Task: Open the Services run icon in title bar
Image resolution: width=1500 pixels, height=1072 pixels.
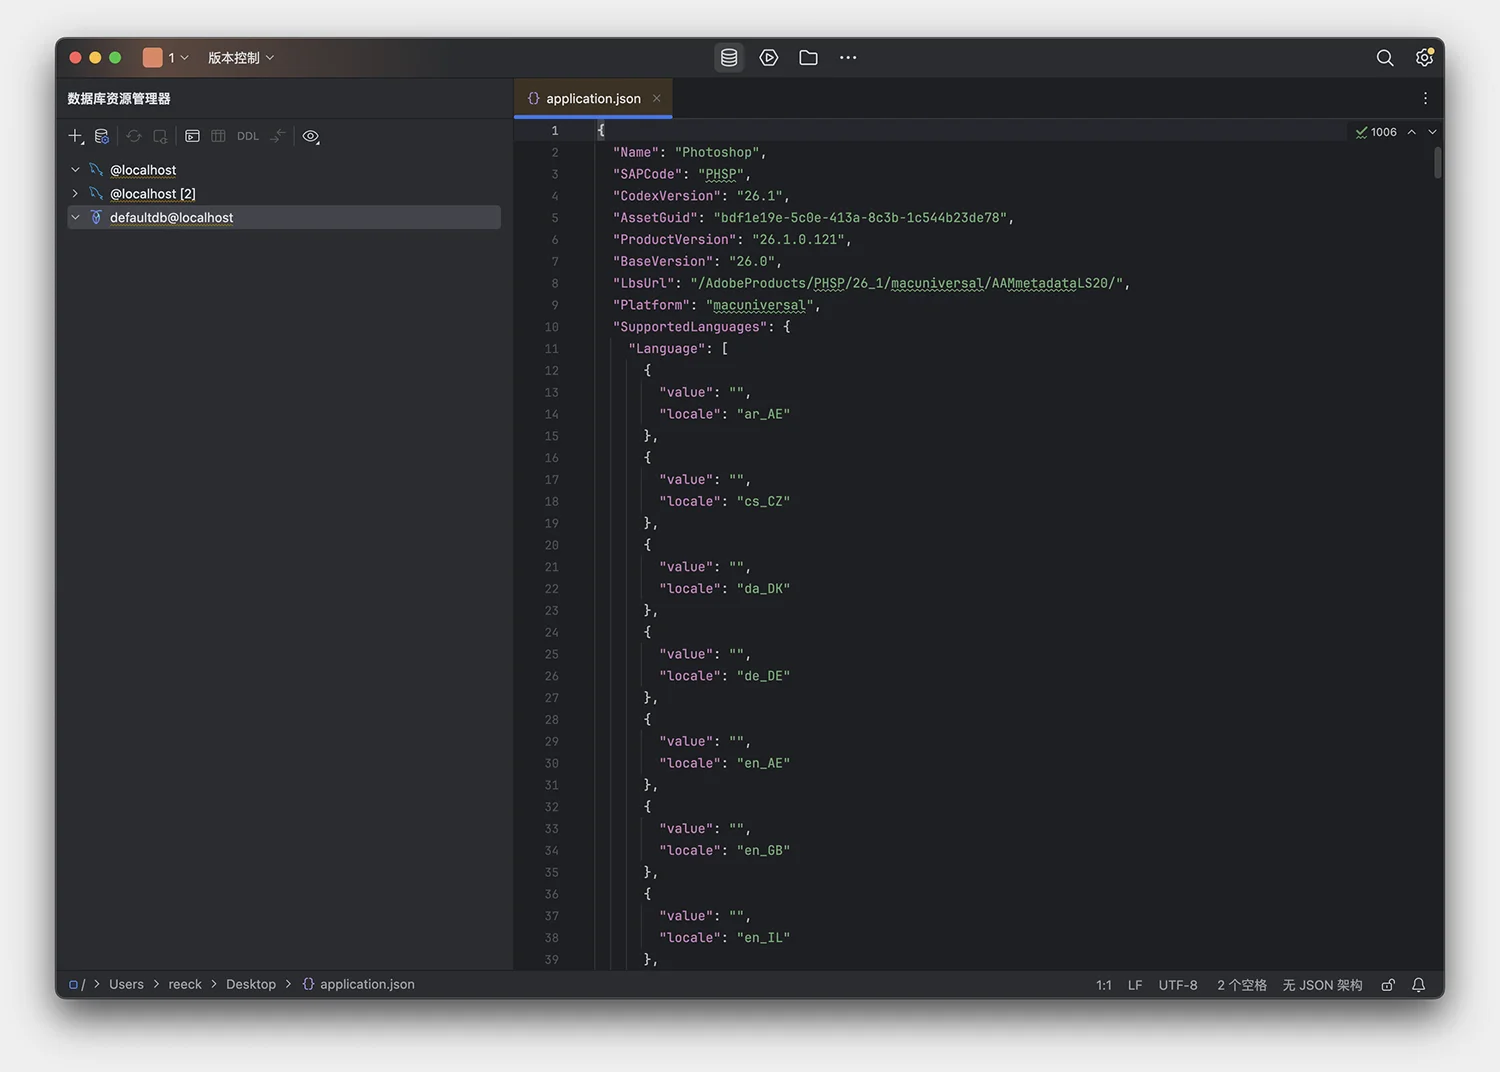Action: pyautogui.click(x=769, y=58)
